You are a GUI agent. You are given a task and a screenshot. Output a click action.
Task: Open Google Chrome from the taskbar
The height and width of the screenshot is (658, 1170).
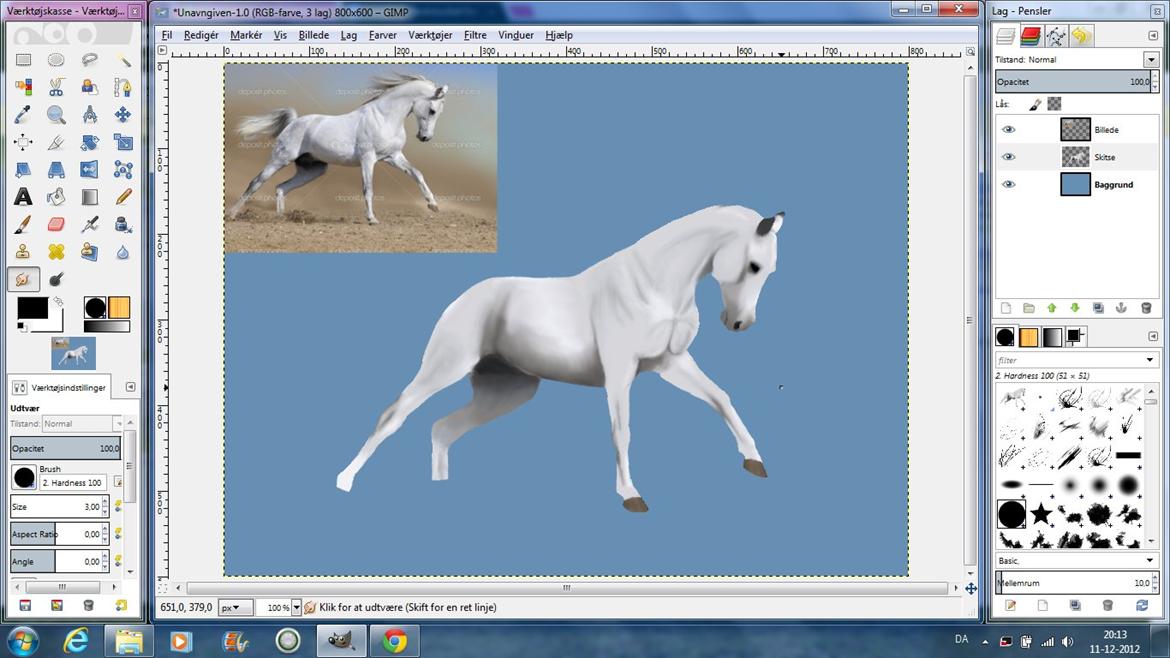pyautogui.click(x=395, y=640)
